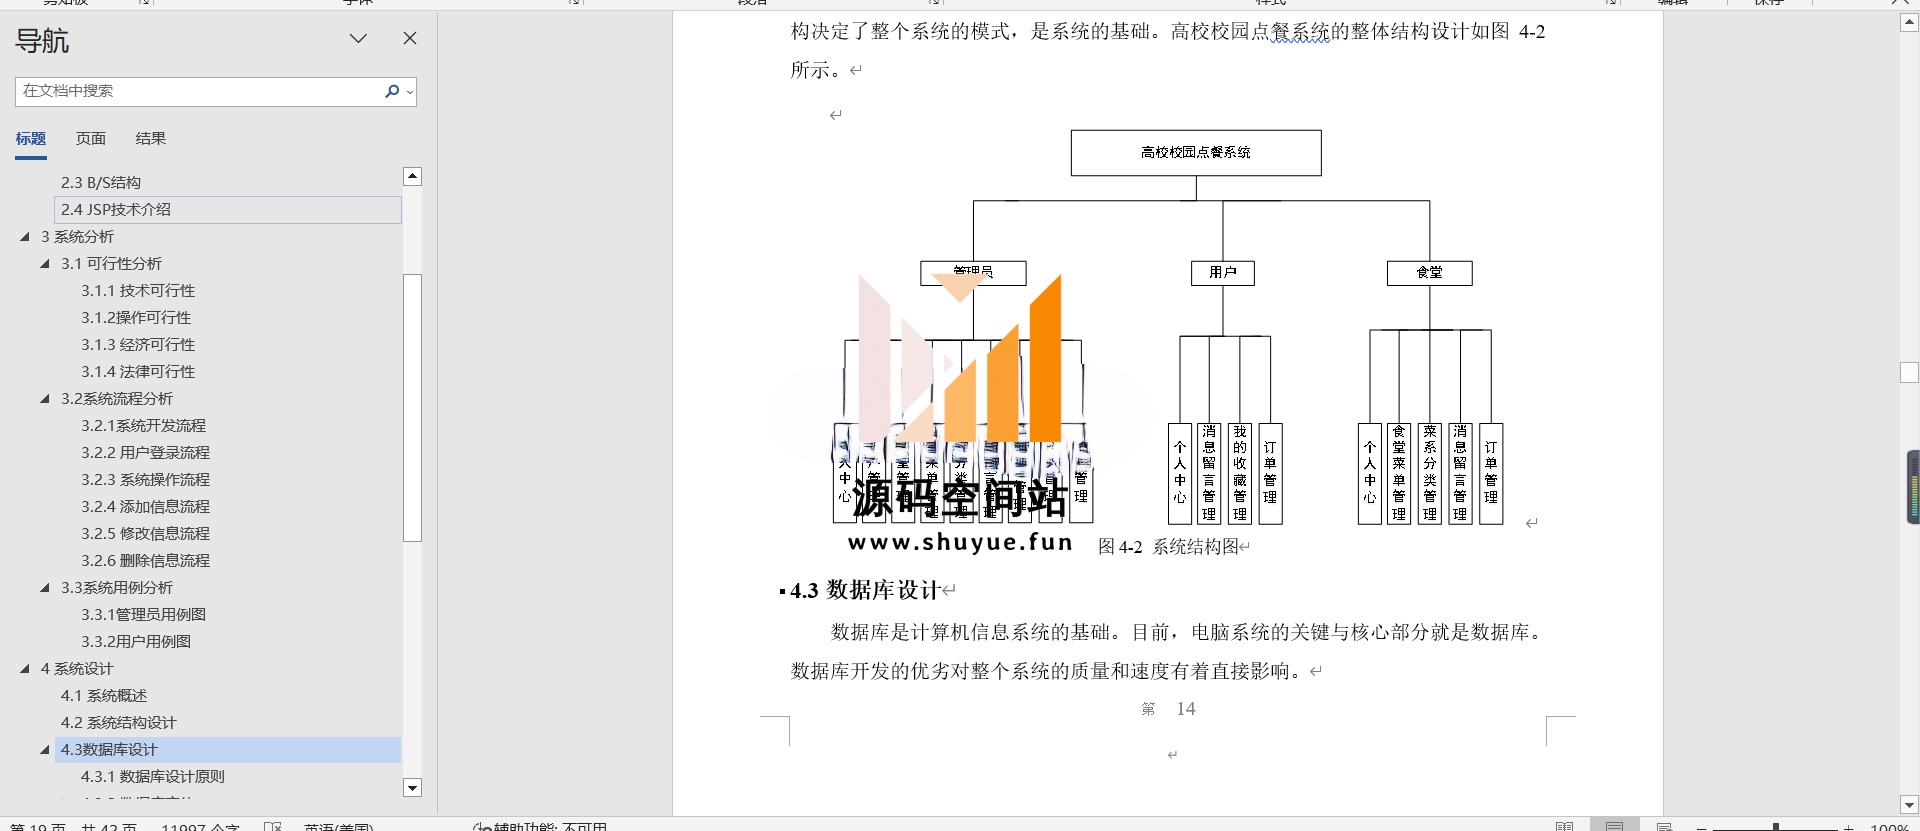Jump to 3.1.2操作可行性
This screenshot has height=831, width=1920.
[136, 318]
